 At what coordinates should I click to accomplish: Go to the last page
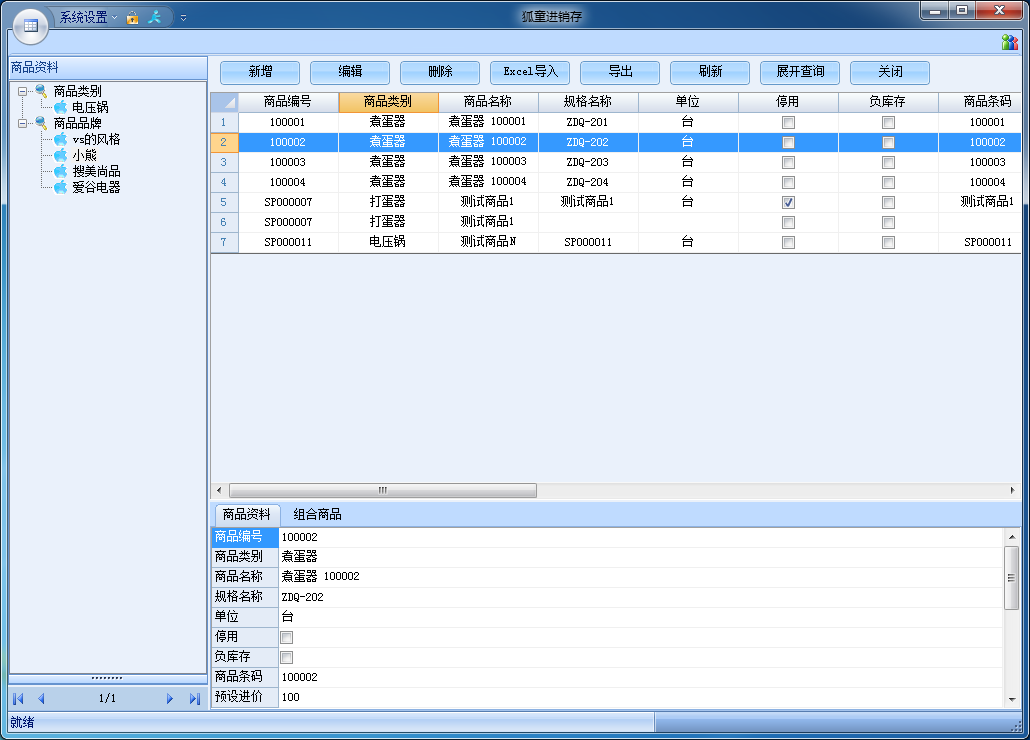point(195,699)
